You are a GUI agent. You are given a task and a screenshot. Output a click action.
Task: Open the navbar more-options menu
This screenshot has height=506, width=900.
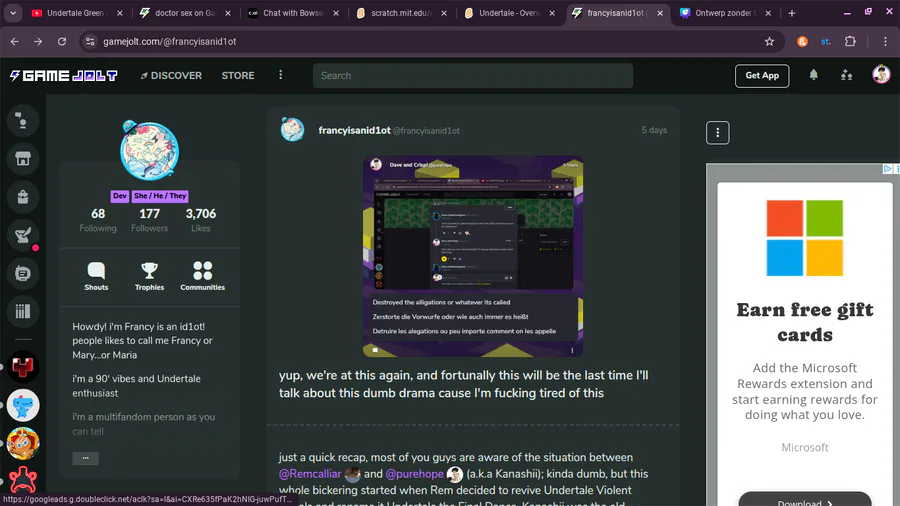coord(281,75)
